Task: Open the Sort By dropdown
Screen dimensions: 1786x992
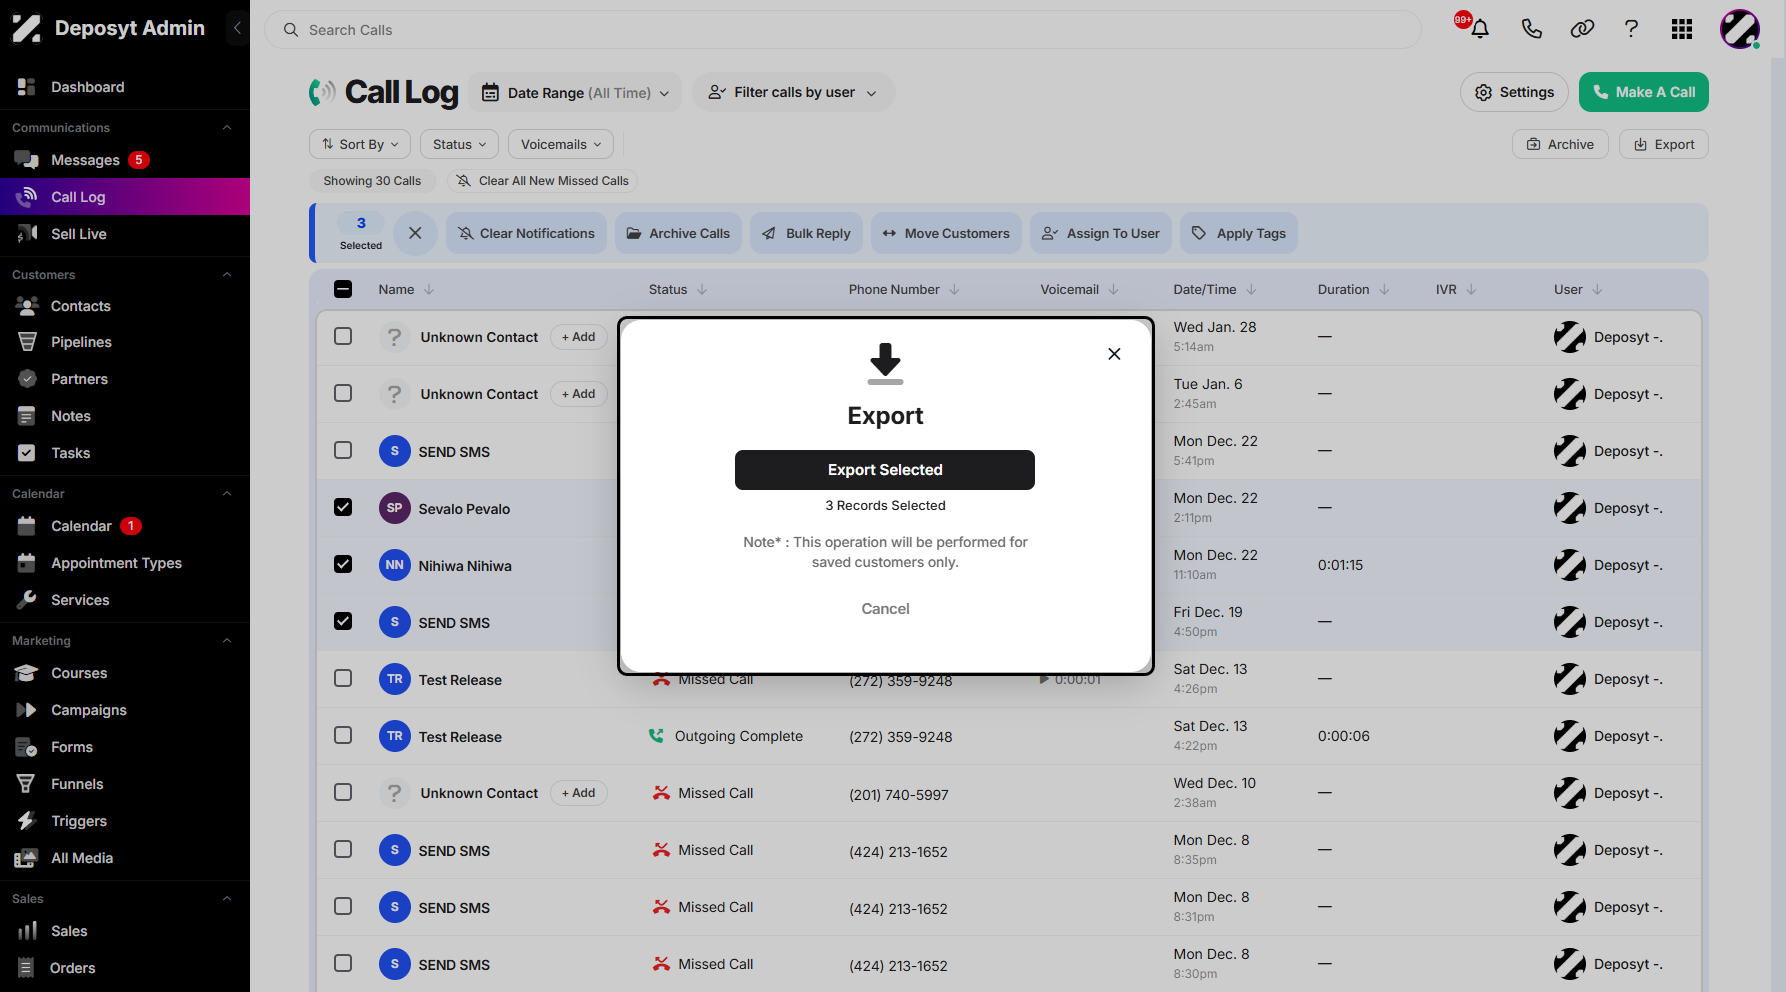Action: click(x=360, y=144)
